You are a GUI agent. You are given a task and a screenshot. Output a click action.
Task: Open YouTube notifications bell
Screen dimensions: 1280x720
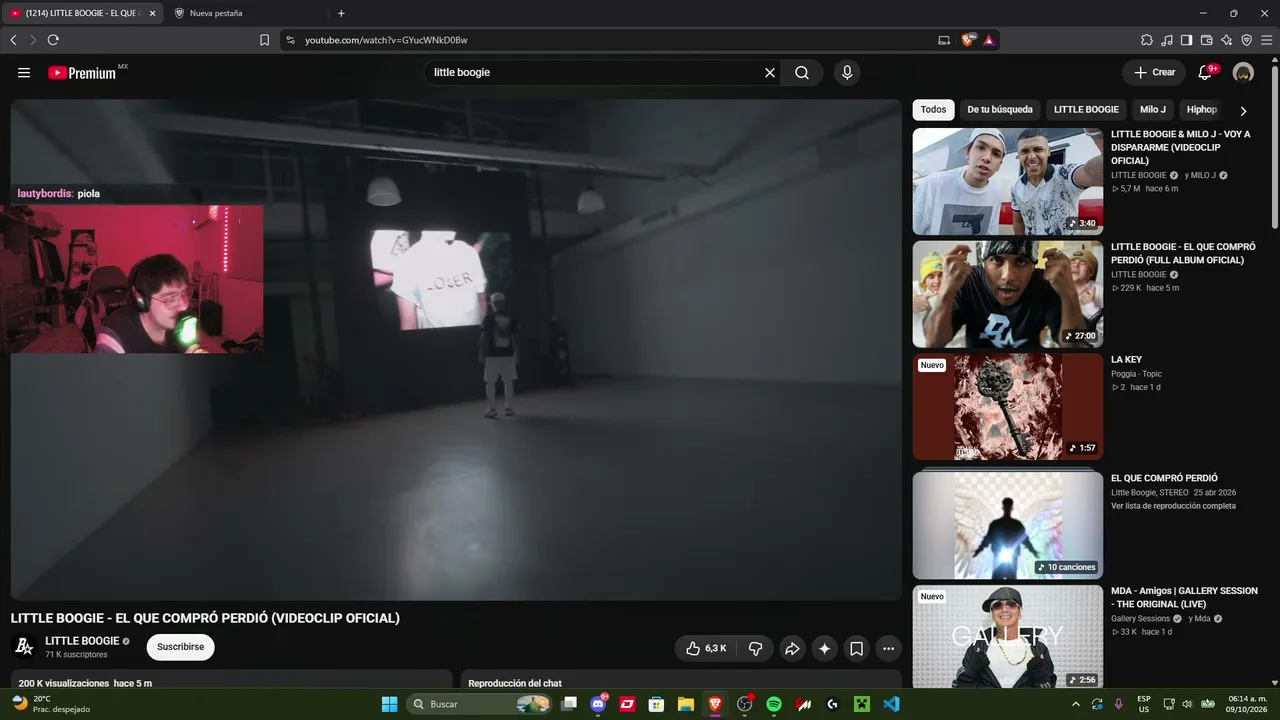(1205, 73)
